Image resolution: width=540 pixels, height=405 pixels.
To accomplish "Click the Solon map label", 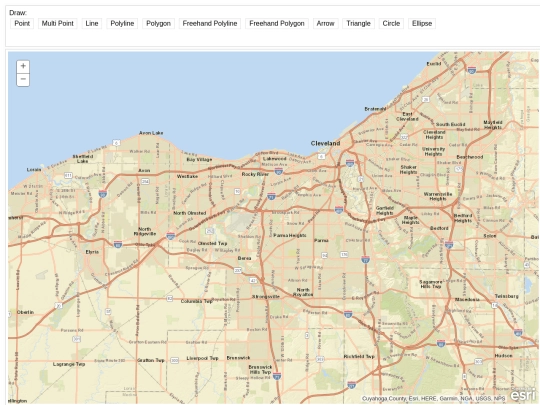I will [x=490, y=236].
